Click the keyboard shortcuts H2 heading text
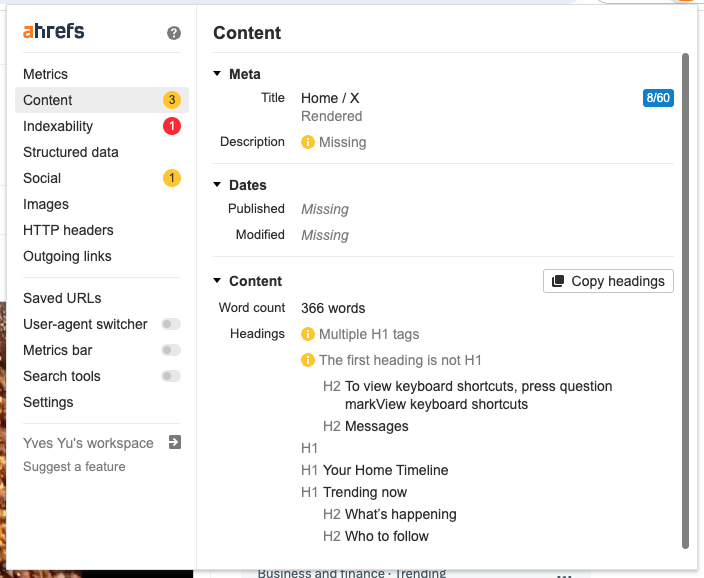 tap(478, 395)
